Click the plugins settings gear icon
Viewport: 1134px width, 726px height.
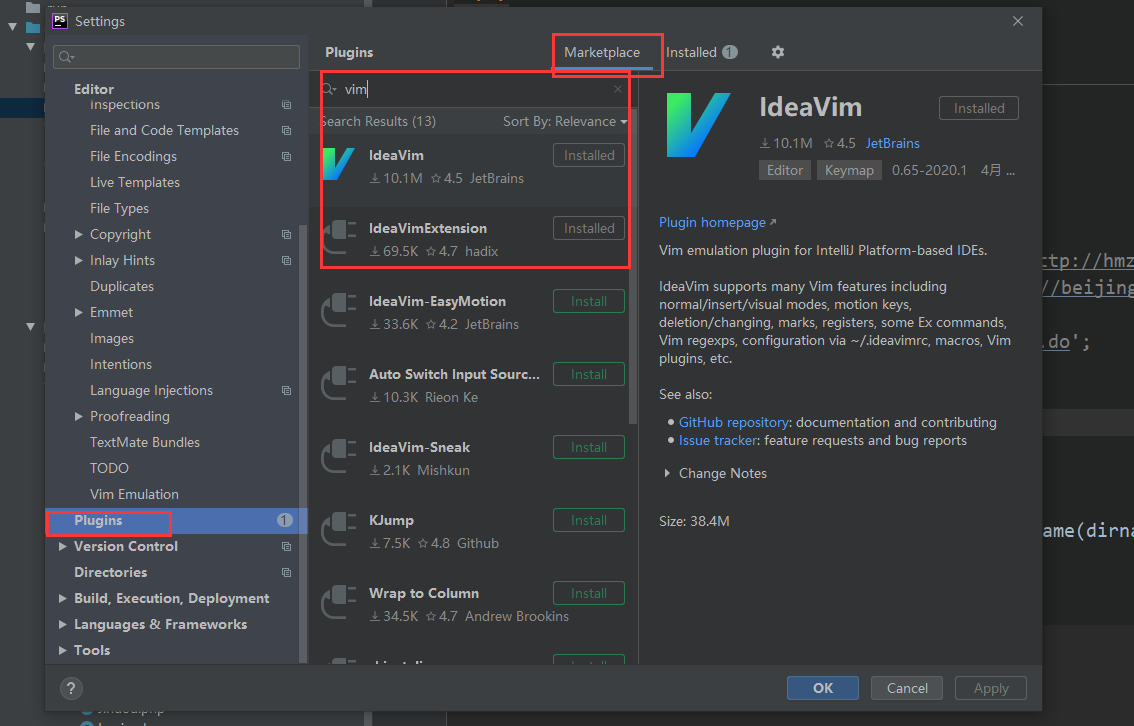777,52
